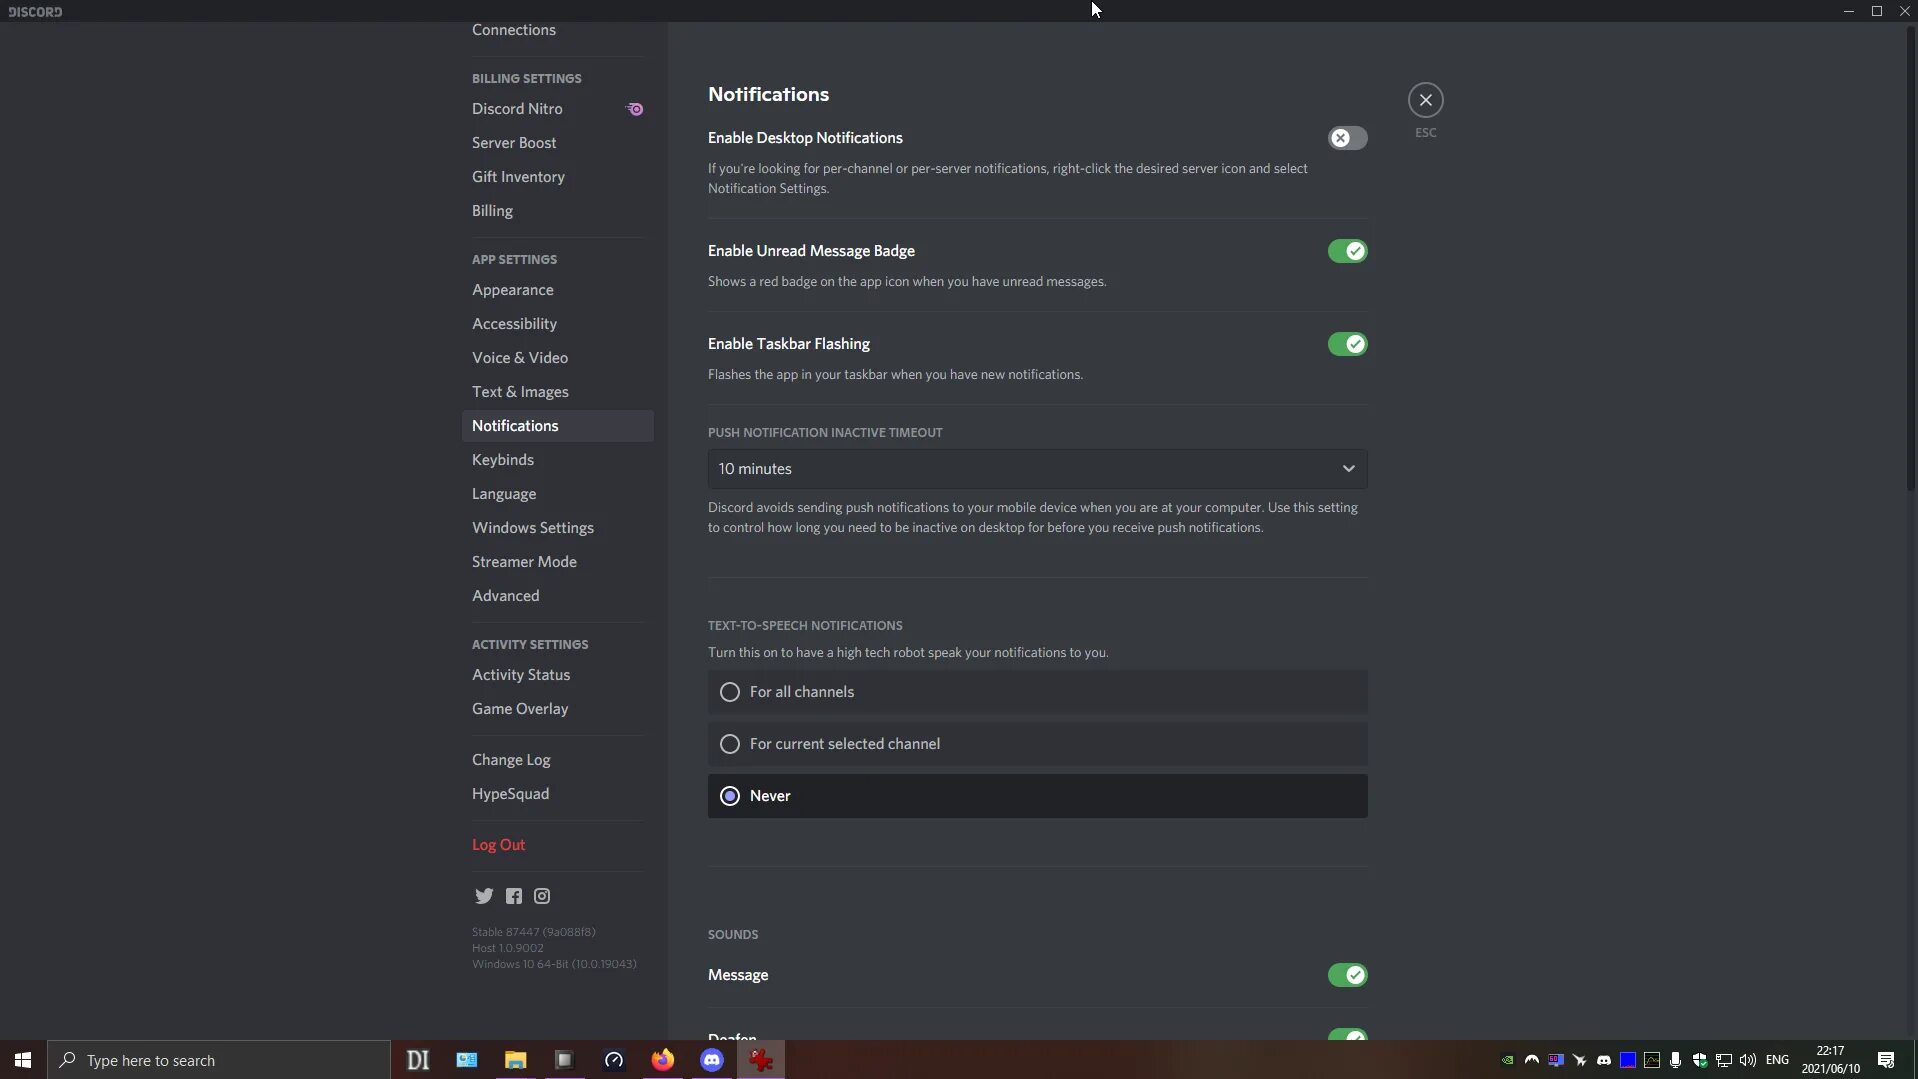This screenshot has width=1918, height=1079.
Task: Toggle Enable Desktop Notifications on
Action: pyautogui.click(x=1347, y=138)
